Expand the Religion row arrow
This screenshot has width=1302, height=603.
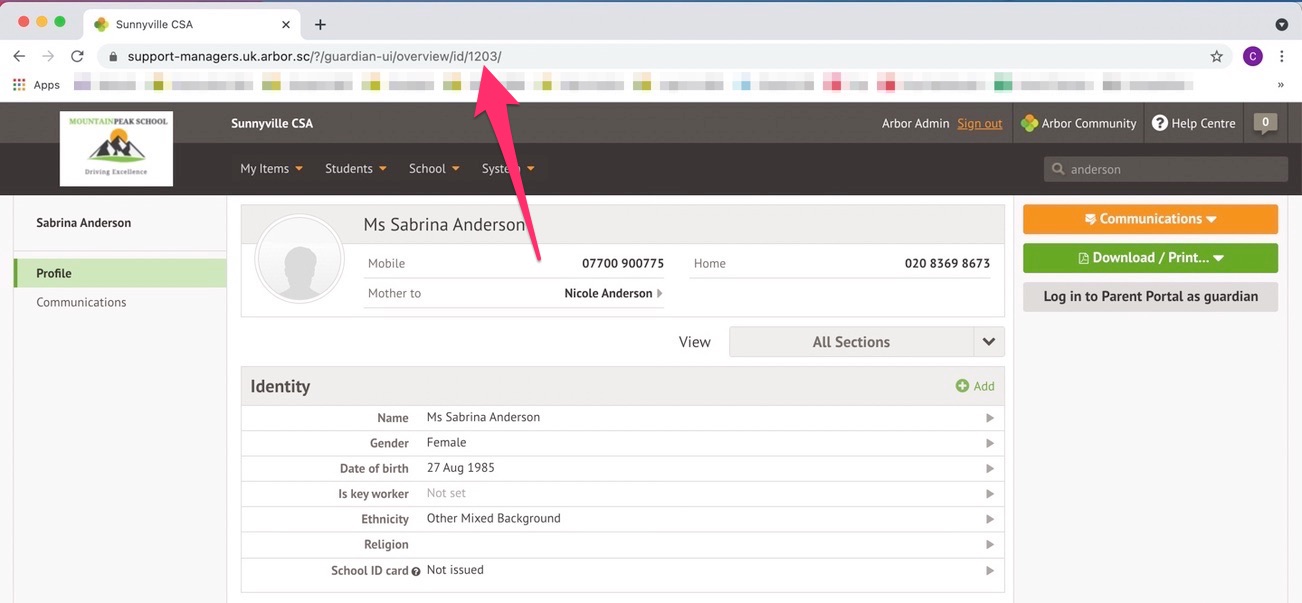(990, 545)
